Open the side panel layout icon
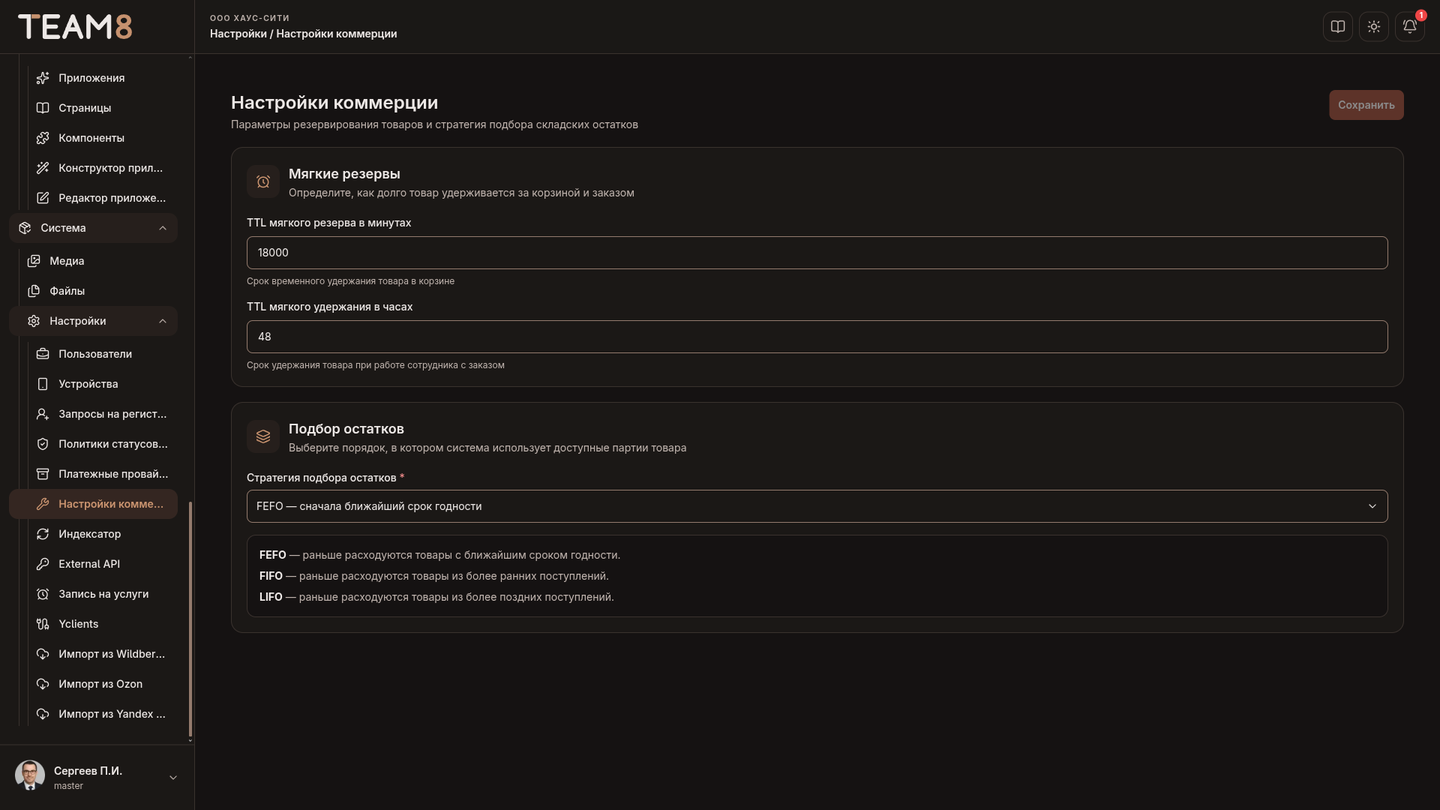Screen dimensions: 1440x810 pyautogui.click(x=1338, y=27)
